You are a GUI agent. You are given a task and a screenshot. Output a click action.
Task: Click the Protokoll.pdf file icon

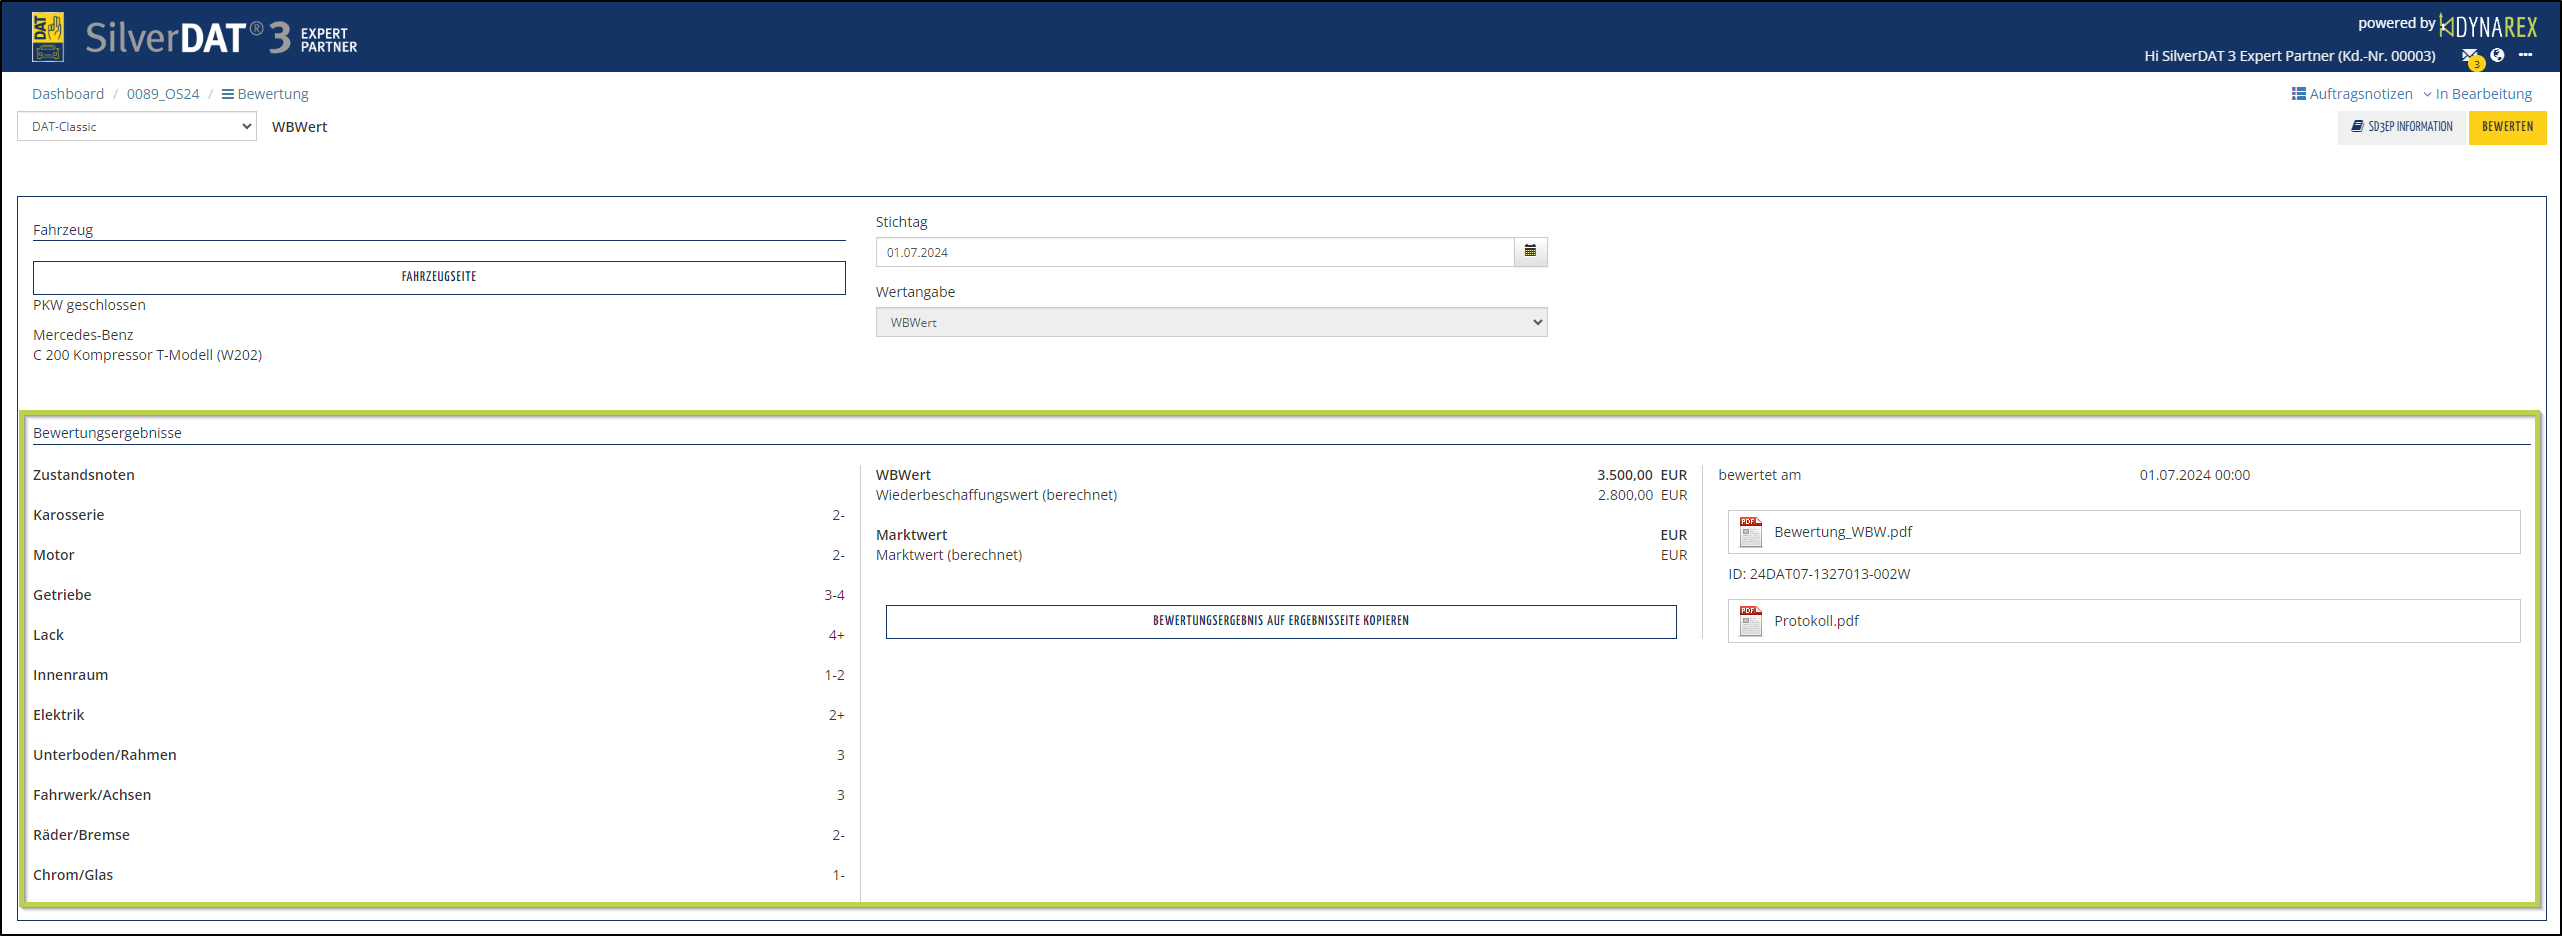(1750, 621)
